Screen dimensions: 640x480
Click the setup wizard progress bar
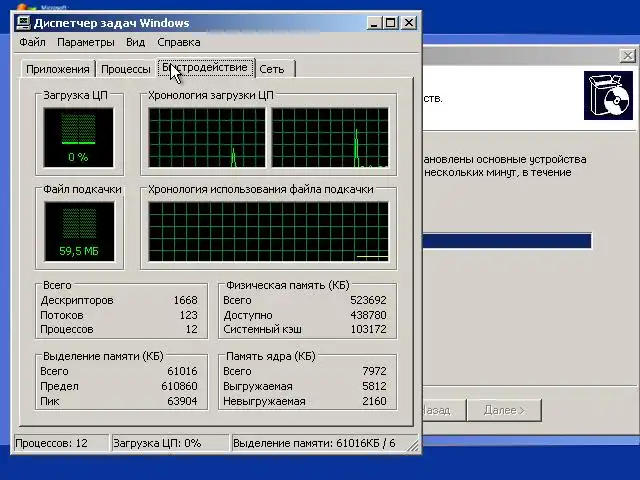click(507, 240)
